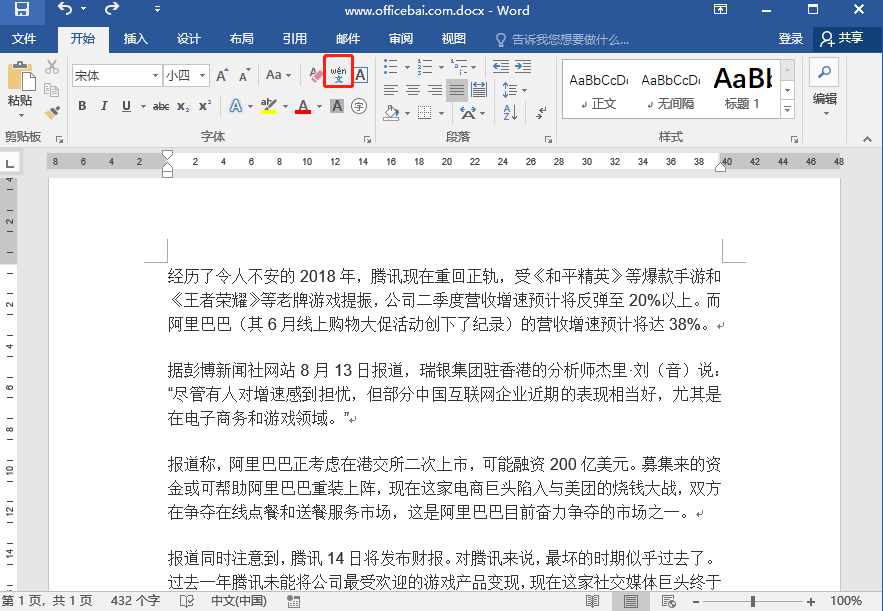This screenshot has height=611, width=883.
Task: Increase the paragraph indent
Action: pyautogui.click(x=523, y=66)
